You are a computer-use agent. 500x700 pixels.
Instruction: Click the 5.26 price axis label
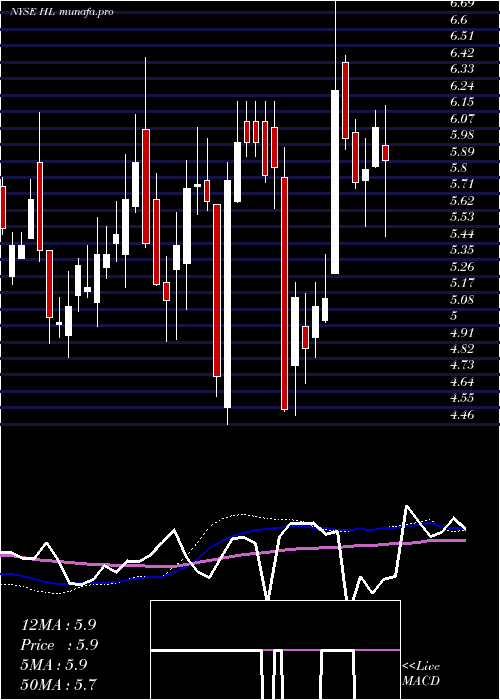coord(462,267)
